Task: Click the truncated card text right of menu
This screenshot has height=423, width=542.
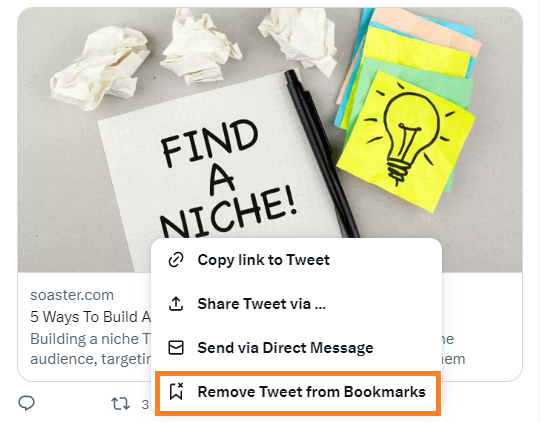Action: click(x=453, y=349)
